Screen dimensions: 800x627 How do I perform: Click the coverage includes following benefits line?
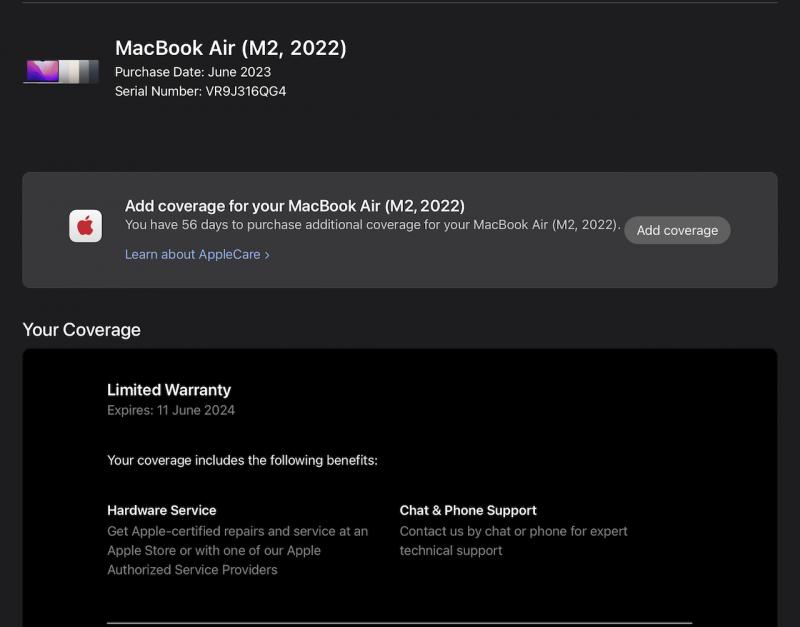(242, 461)
